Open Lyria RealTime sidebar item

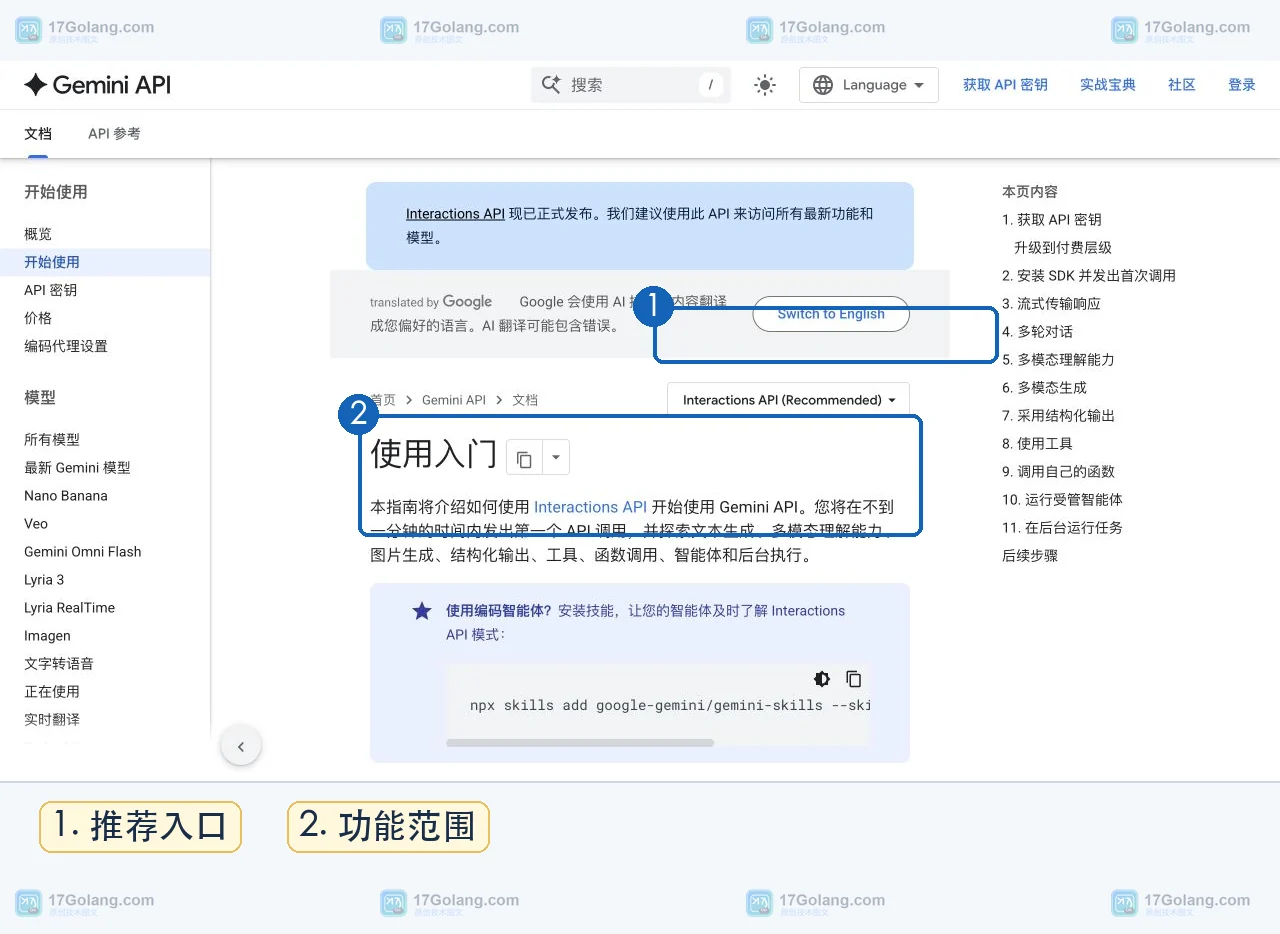point(70,608)
